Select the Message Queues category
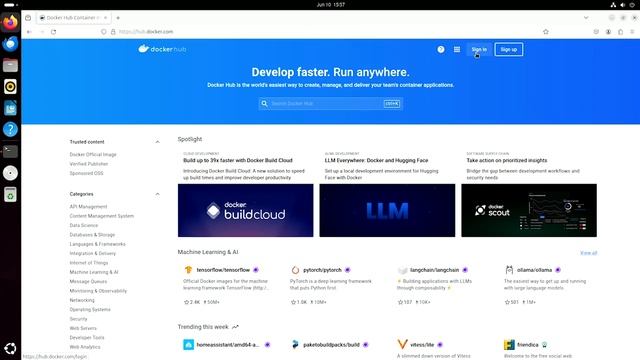 click(x=88, y=282)
